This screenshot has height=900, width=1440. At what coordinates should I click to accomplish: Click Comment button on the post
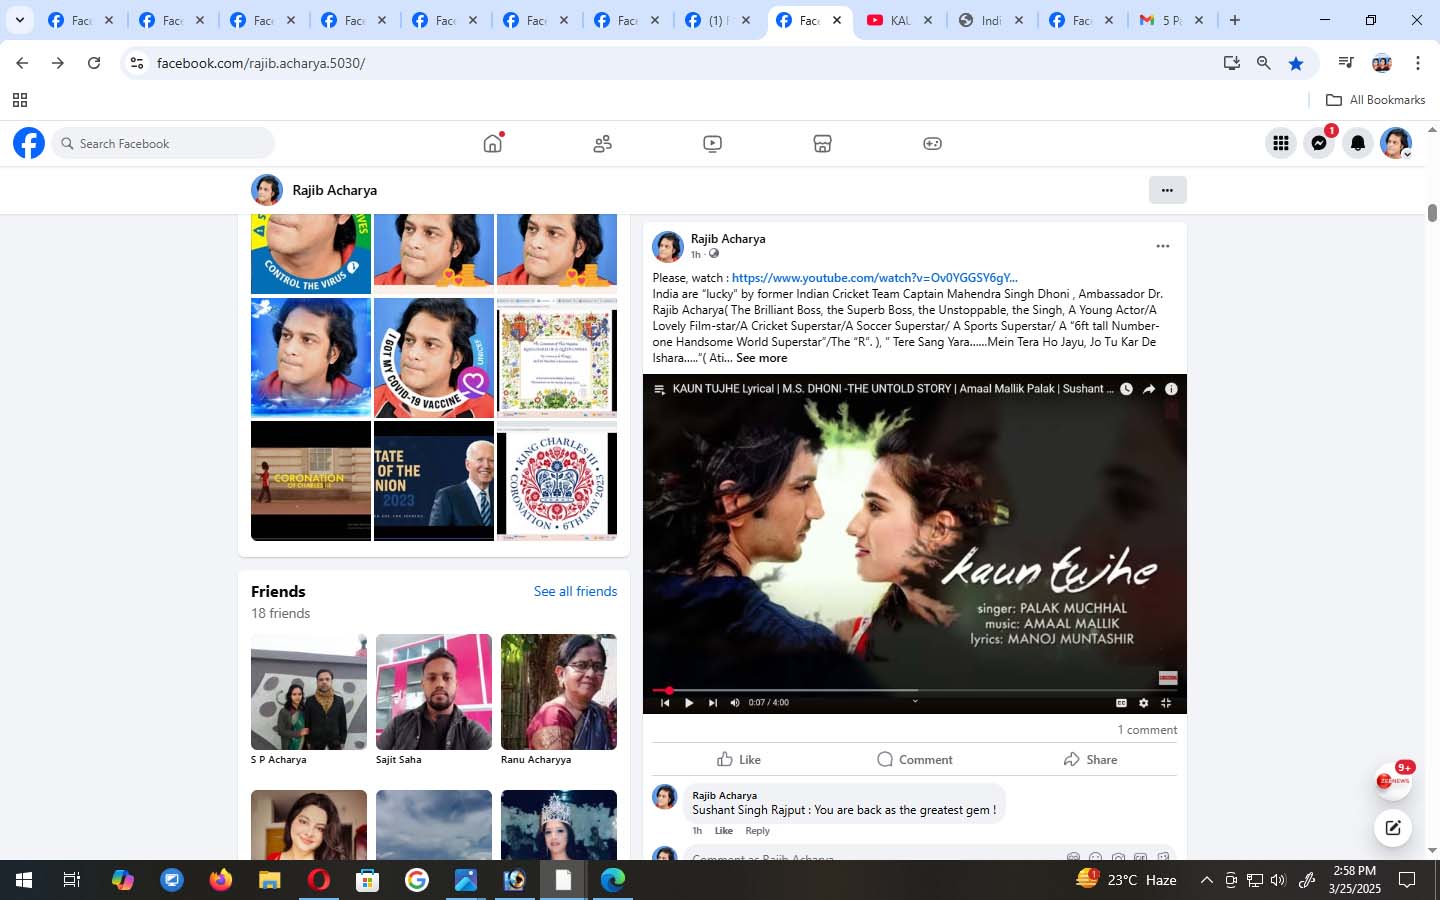tap(914, 759)
